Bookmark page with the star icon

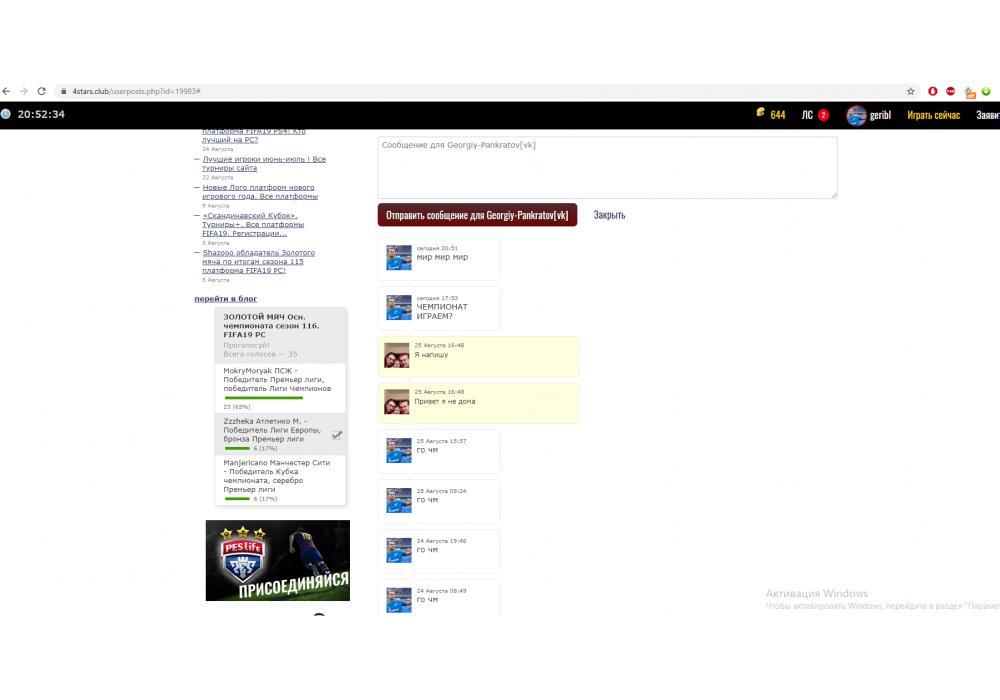point(911,91)
